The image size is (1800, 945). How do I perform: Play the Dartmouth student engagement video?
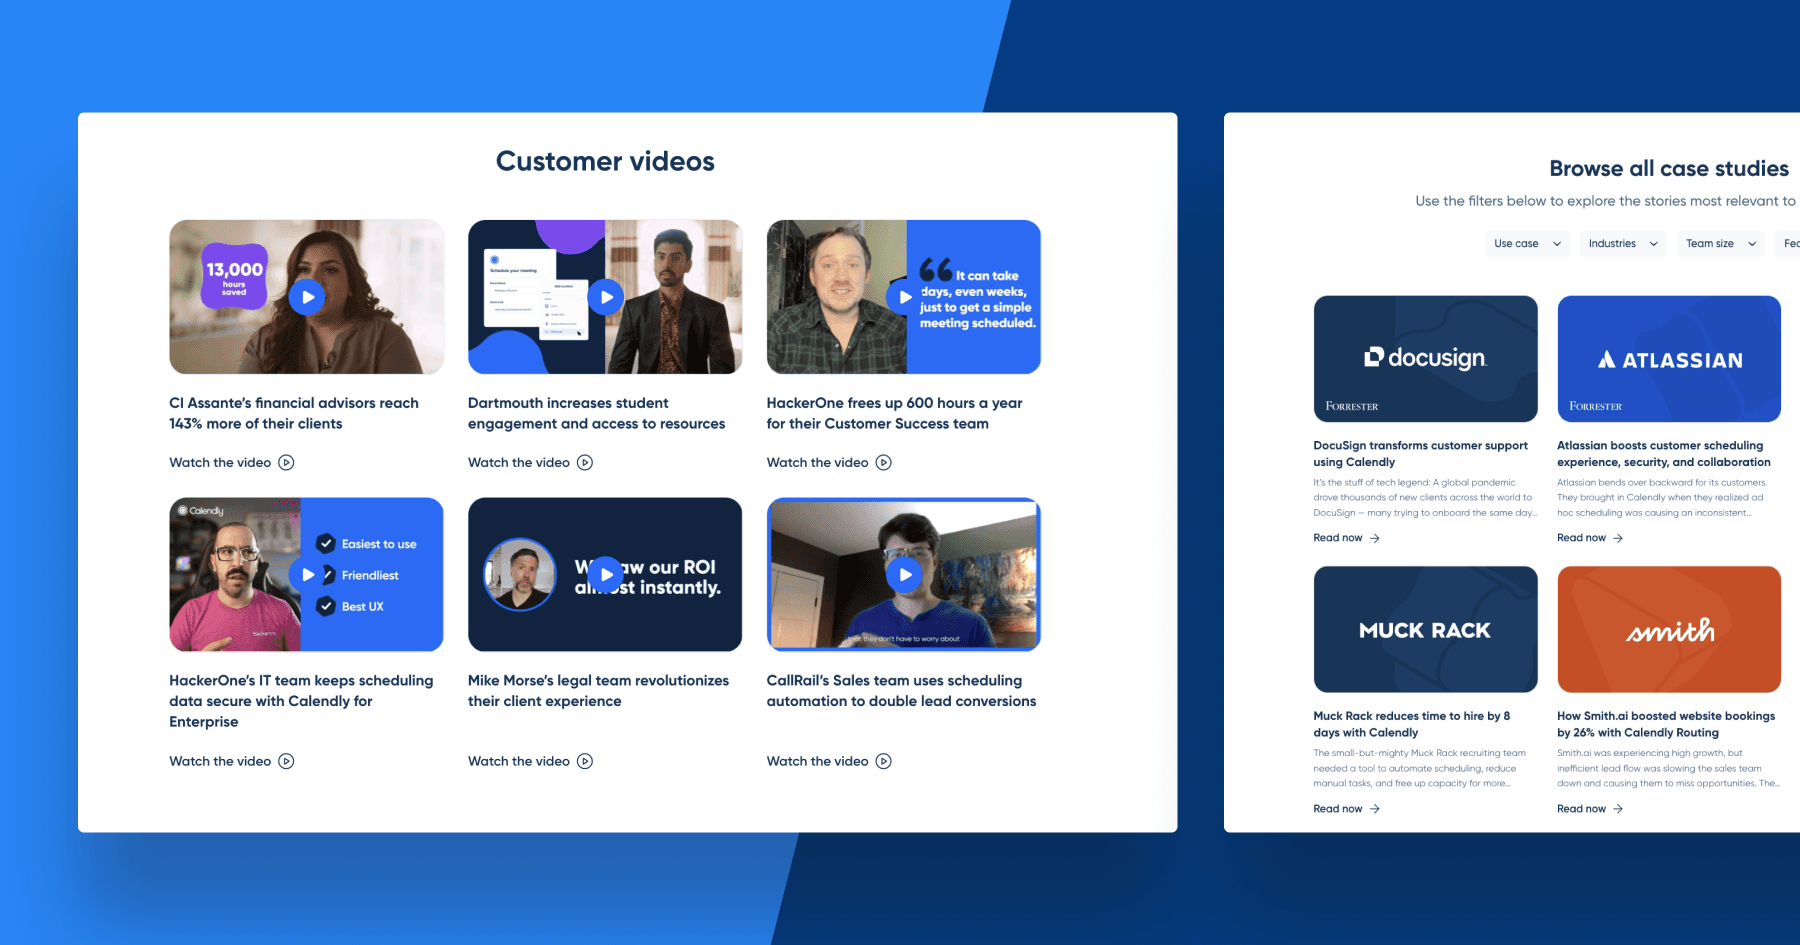tap(605, 296)
